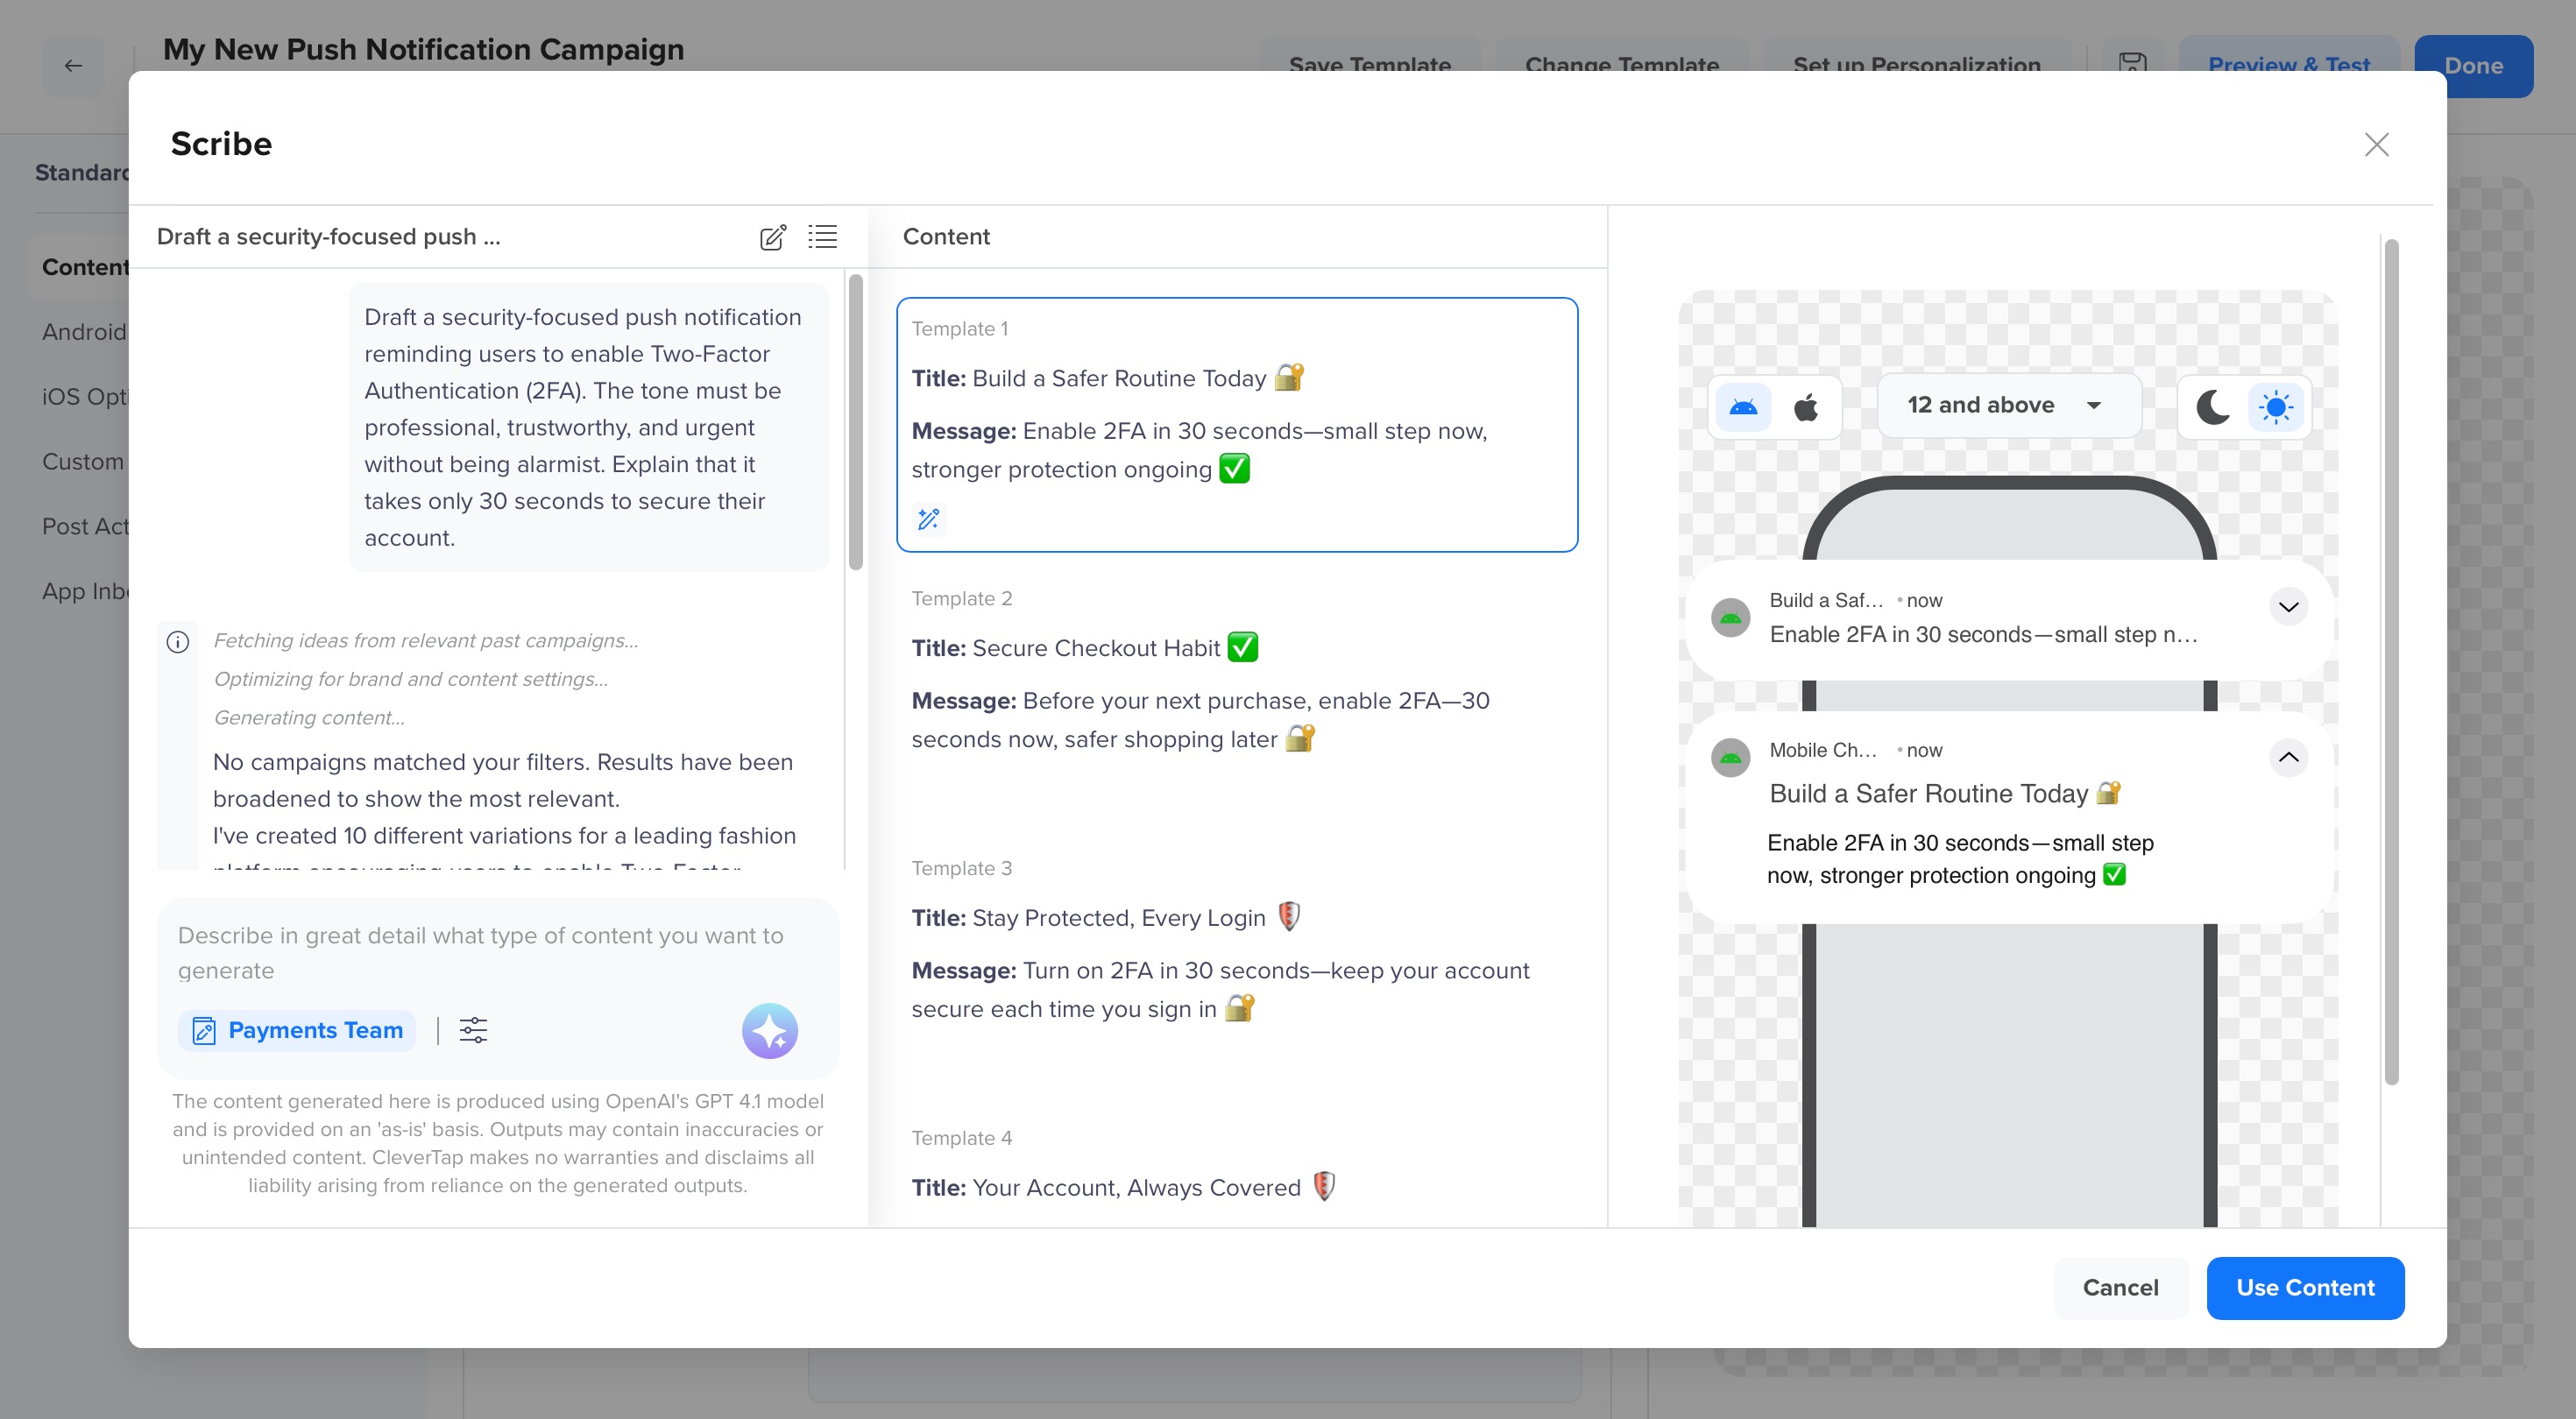The width and height of the screenshot is (2576, 1419).
Task: Click the 'Generating content...' status line
Action: point(309,718)
